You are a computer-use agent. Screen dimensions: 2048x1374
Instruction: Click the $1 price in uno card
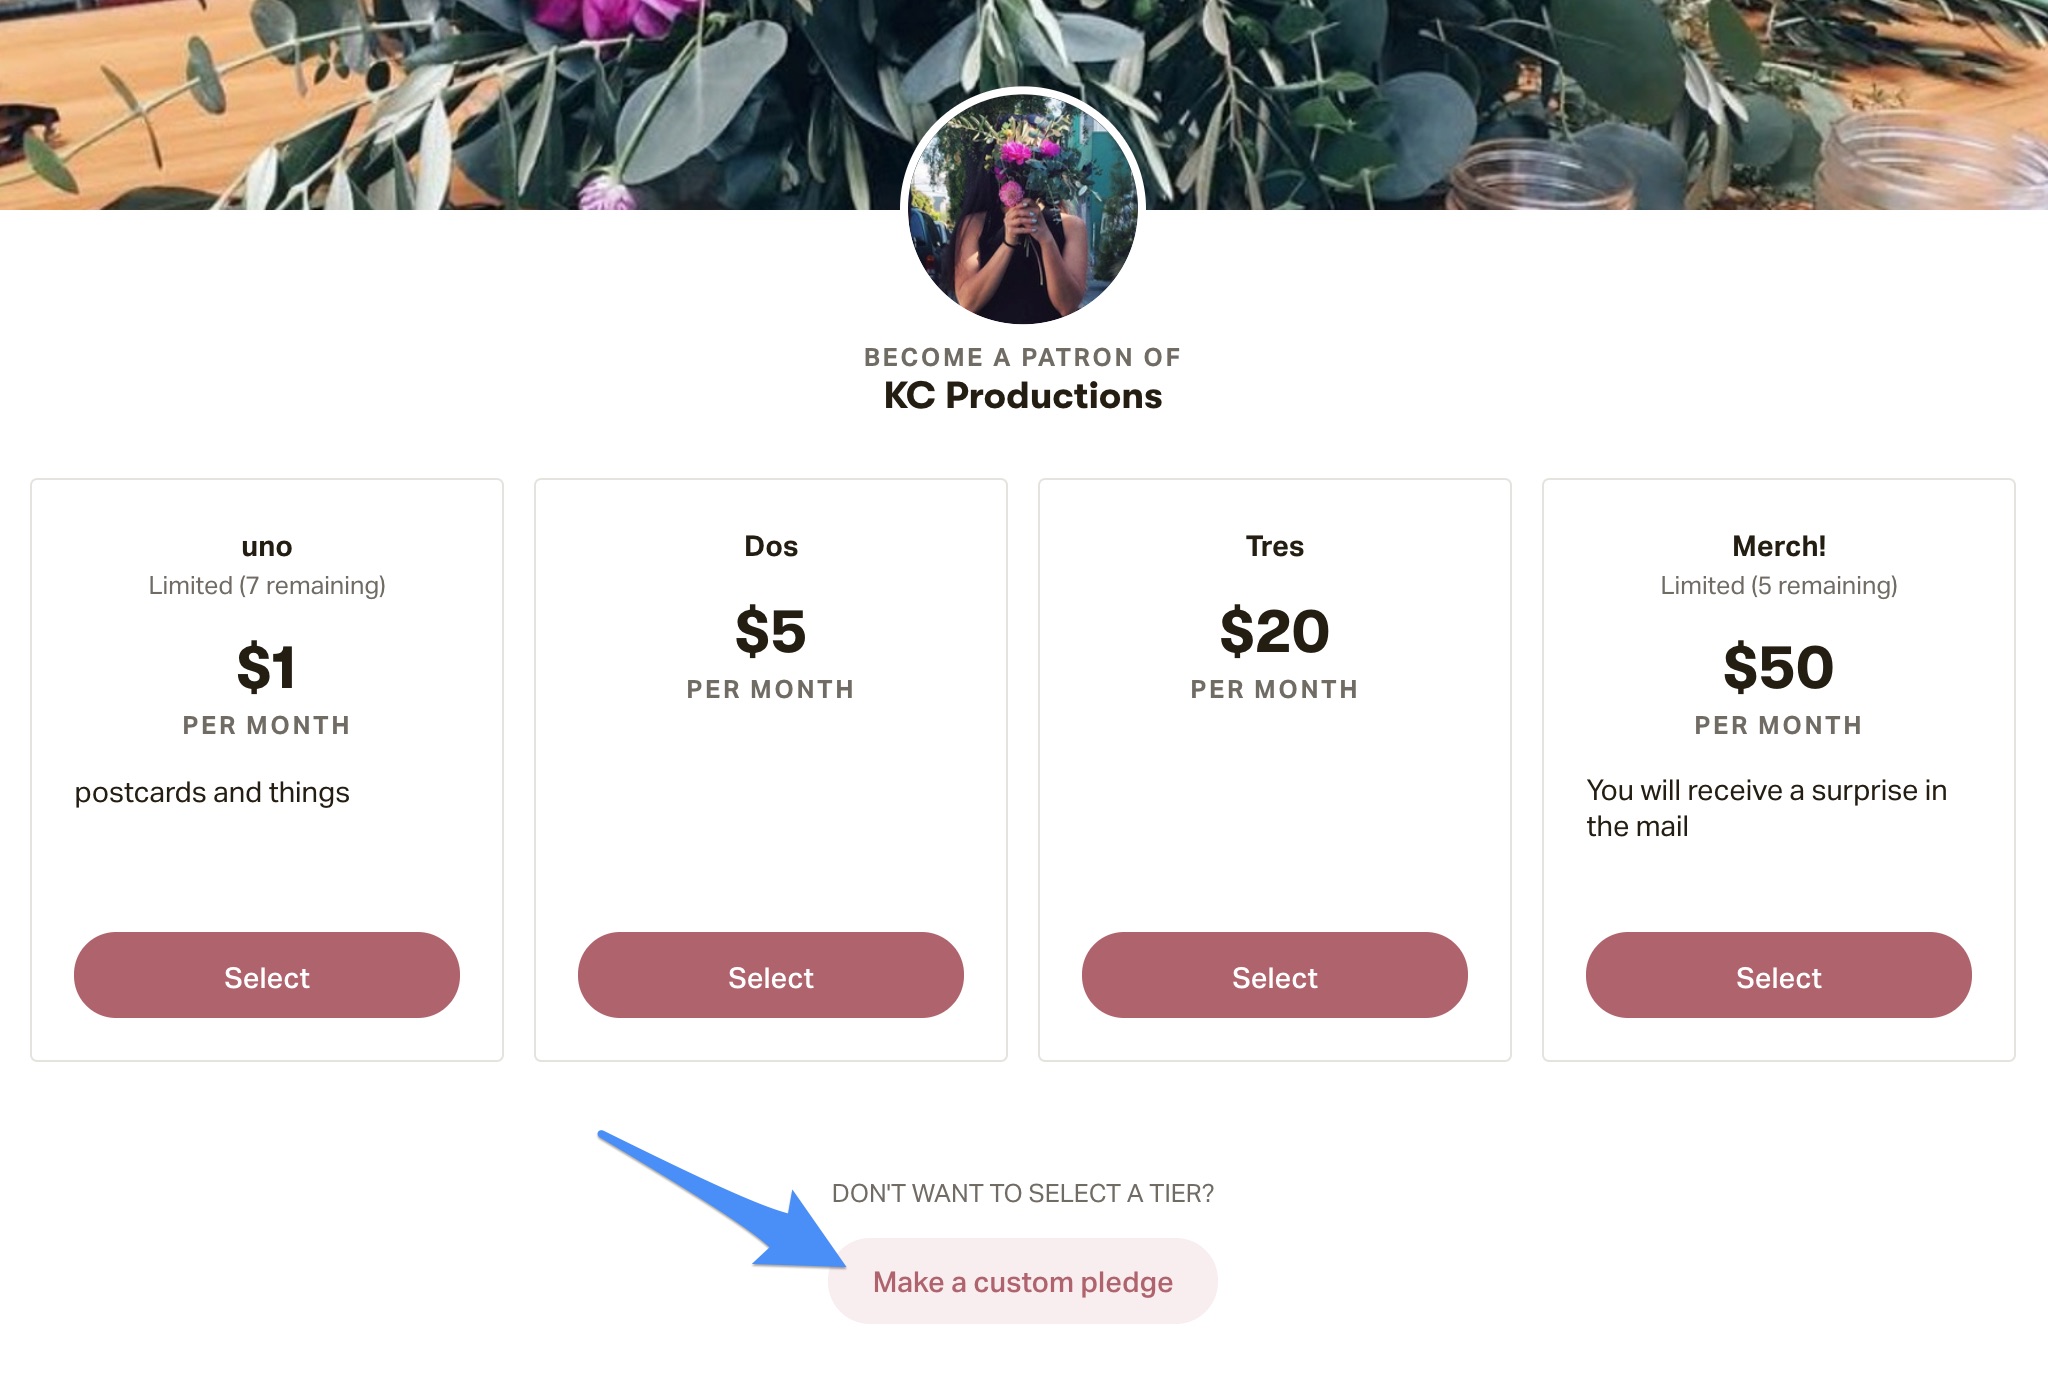click(267, 667)
